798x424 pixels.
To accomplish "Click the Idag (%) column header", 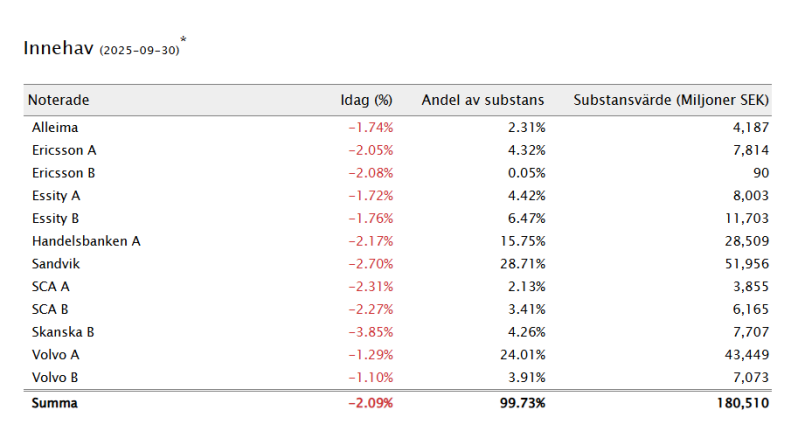I will tap(366, 100).
